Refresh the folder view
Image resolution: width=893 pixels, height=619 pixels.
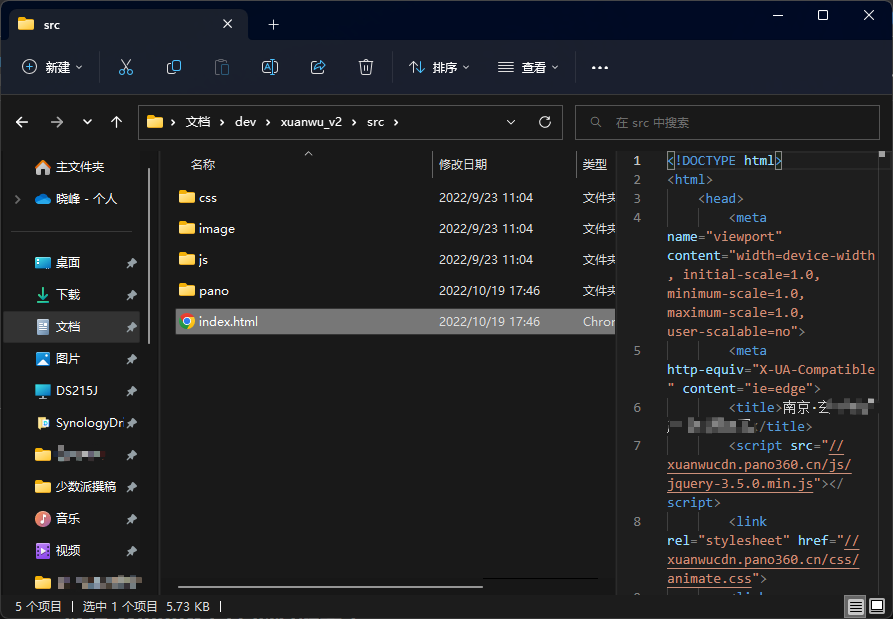(x=544, y=121)
